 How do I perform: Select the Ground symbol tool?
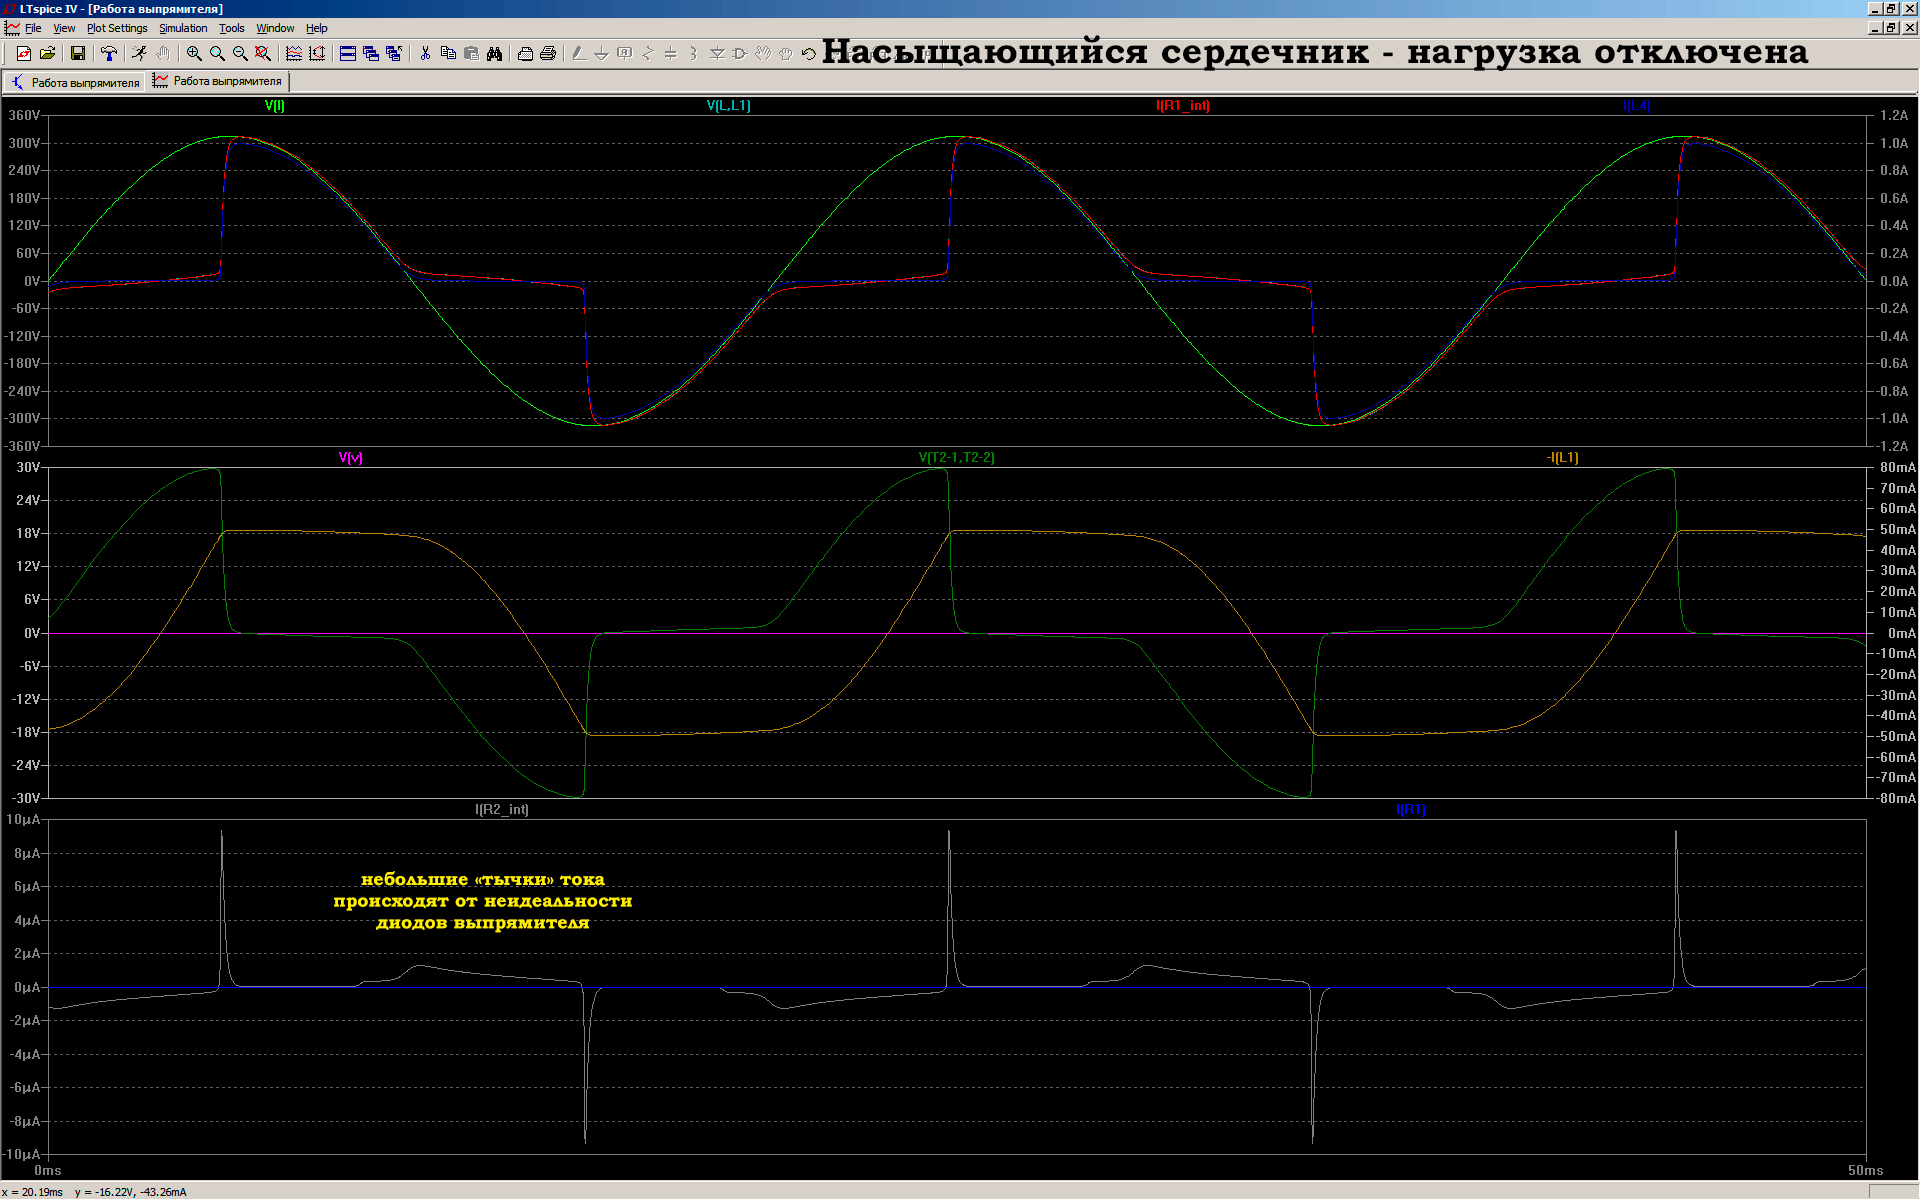pos(602,54)
